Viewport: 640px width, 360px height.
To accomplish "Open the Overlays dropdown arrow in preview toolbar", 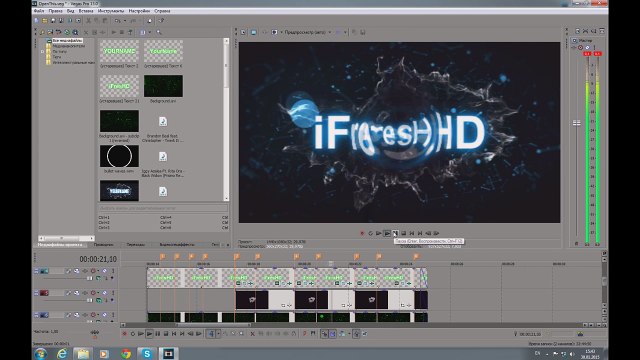I will coord(345,32).
